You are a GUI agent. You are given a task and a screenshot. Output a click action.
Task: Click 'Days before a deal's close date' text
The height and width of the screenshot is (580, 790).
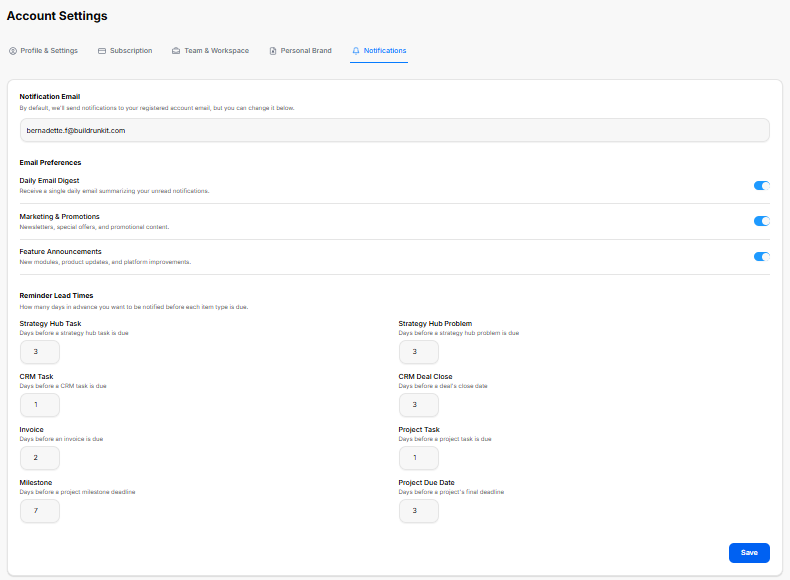pyautogui.click(x=443, y=386)
